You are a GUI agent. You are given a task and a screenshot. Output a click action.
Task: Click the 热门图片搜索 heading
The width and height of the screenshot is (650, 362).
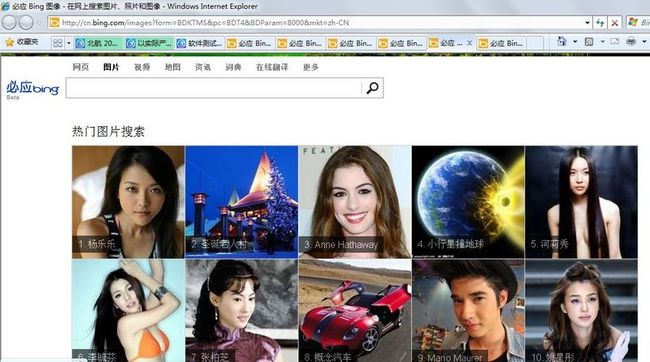(108, 132)
